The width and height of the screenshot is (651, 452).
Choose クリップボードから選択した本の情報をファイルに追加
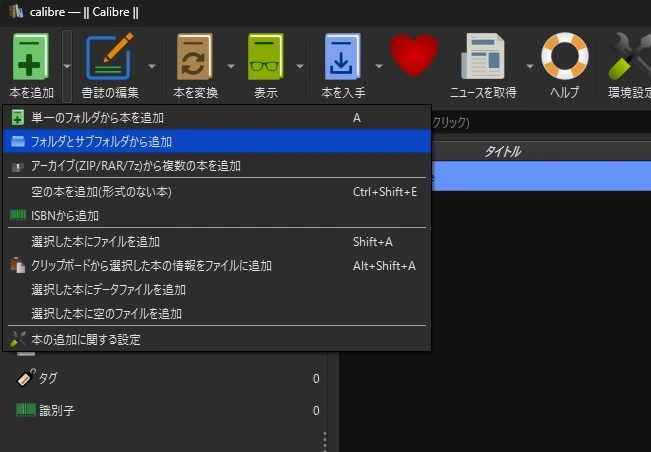(217, 266)
